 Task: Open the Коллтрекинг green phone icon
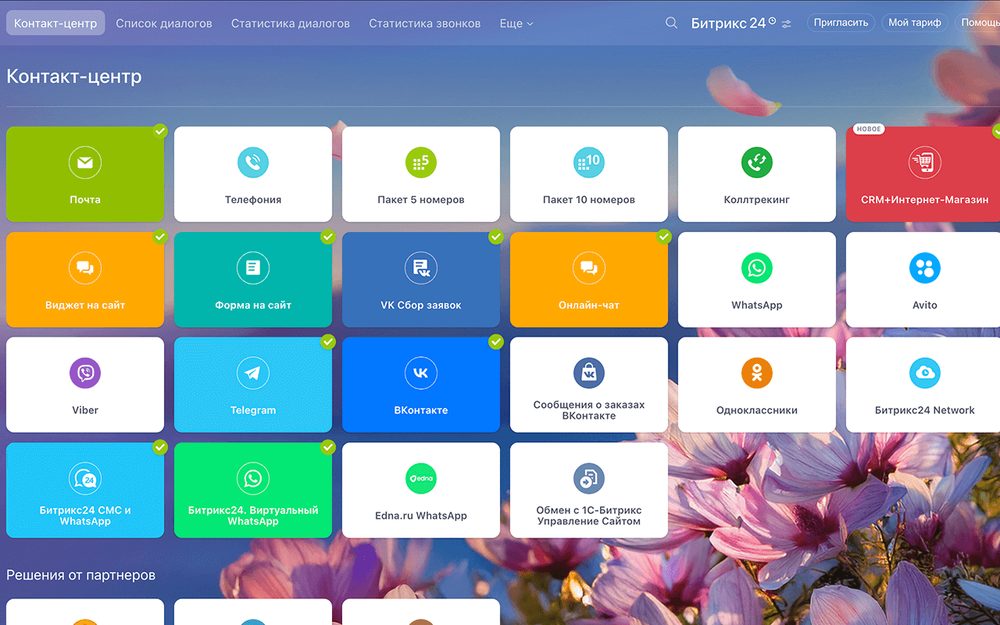point(756,162)
